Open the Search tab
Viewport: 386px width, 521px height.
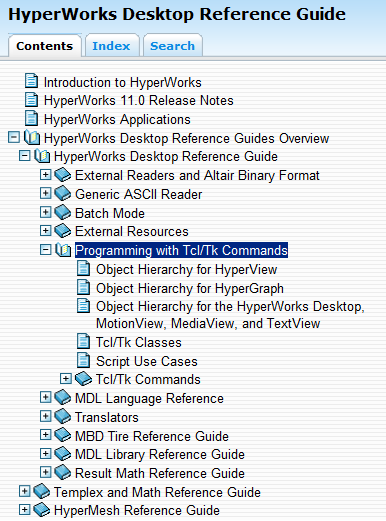[x=173, y=46]
